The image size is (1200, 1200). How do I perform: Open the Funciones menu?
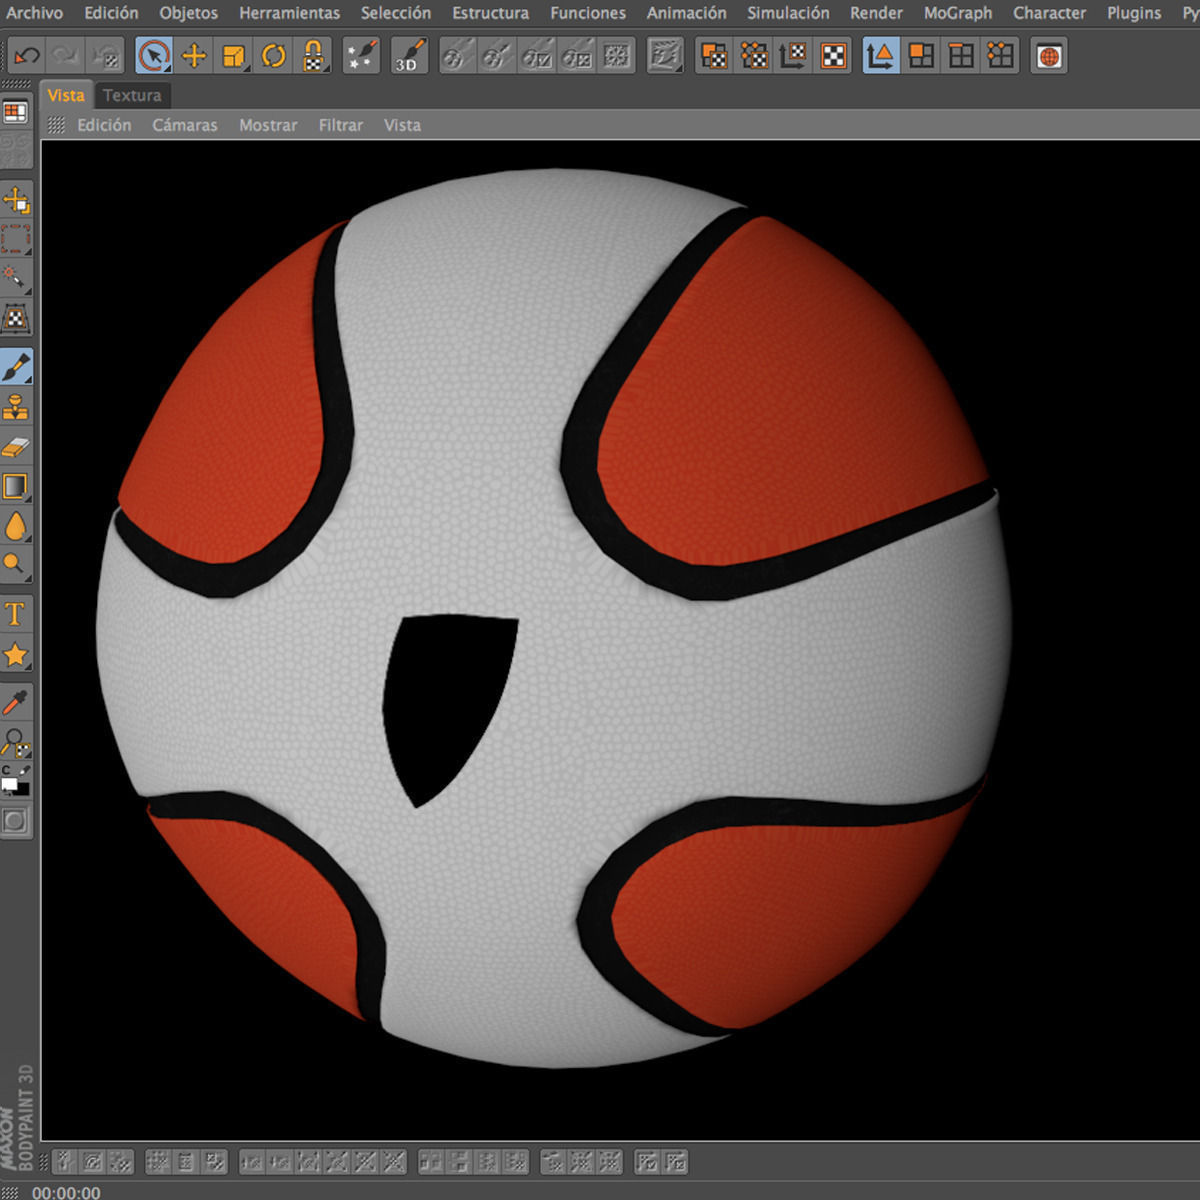(588, 13)
